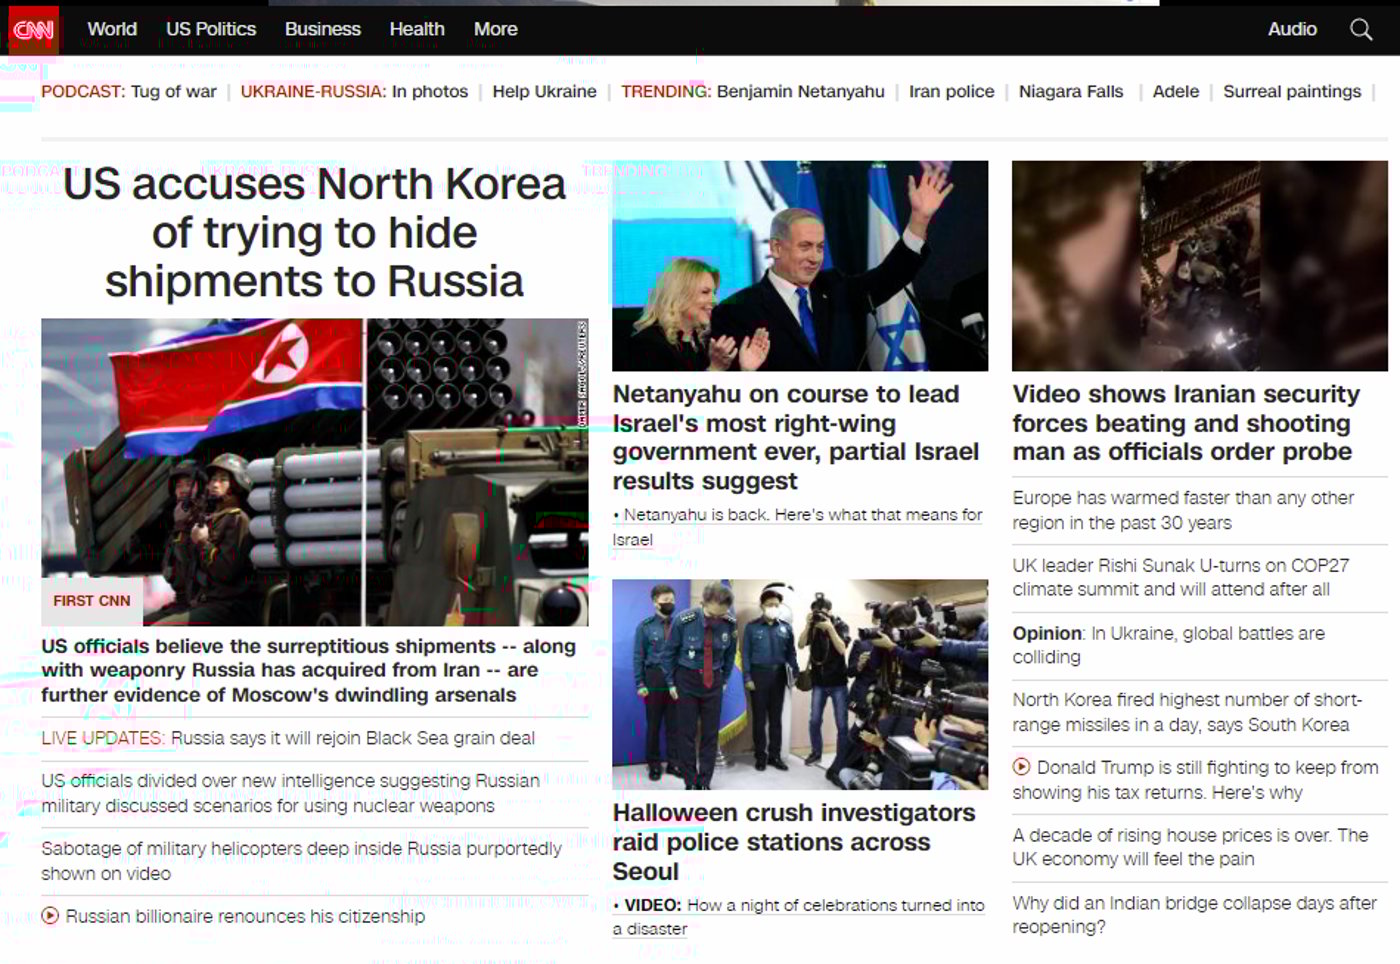
Task: Open North Korea short-range missiles story
Action: pos(1187,712)
